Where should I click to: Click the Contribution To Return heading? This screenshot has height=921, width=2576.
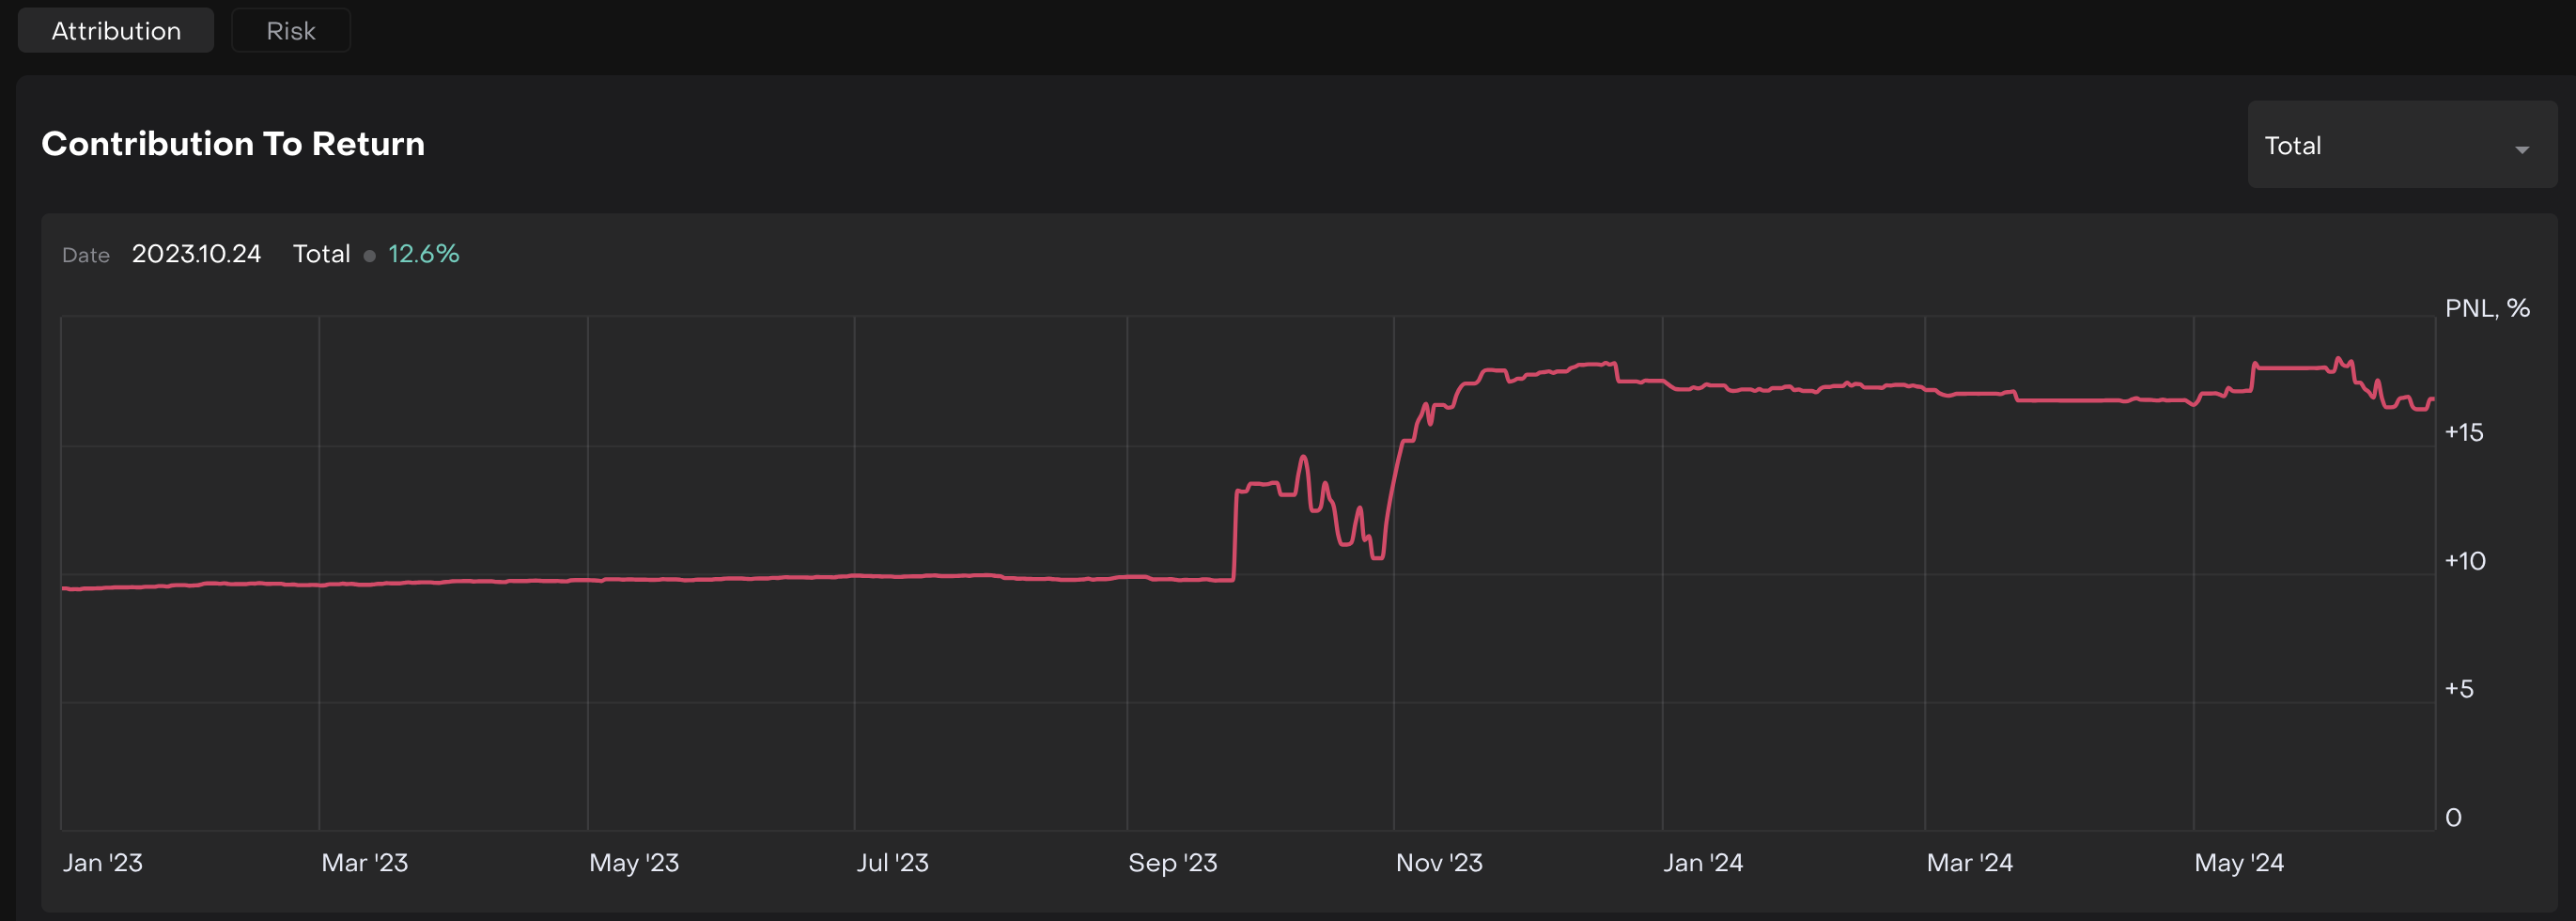point(233,144)
